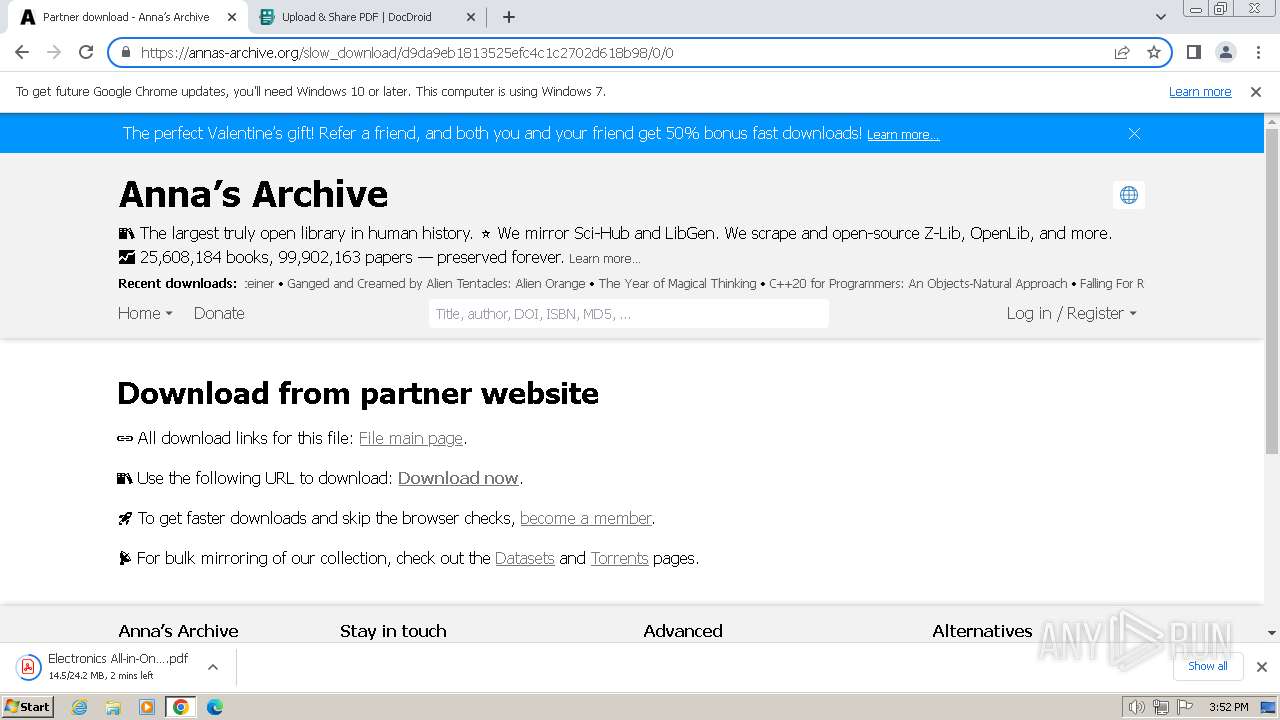Open the Datasets page link

[524, 558]
